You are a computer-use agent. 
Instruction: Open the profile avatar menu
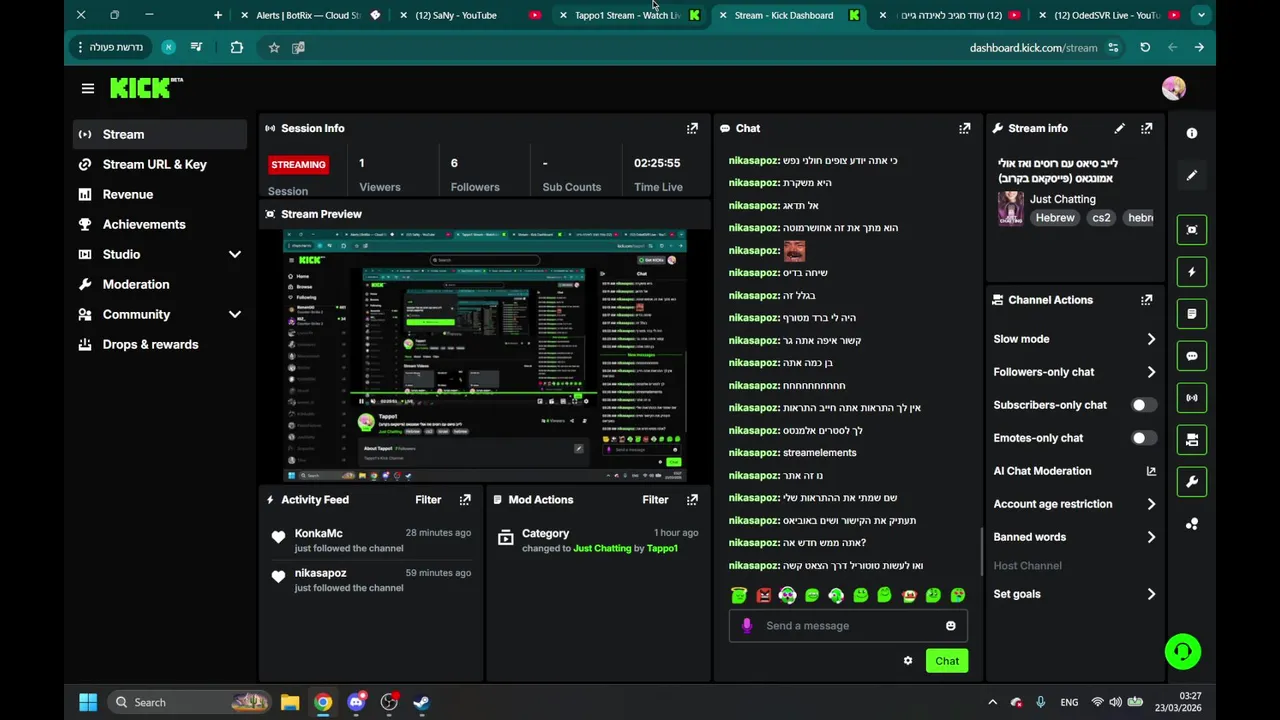pos(1174,88)
